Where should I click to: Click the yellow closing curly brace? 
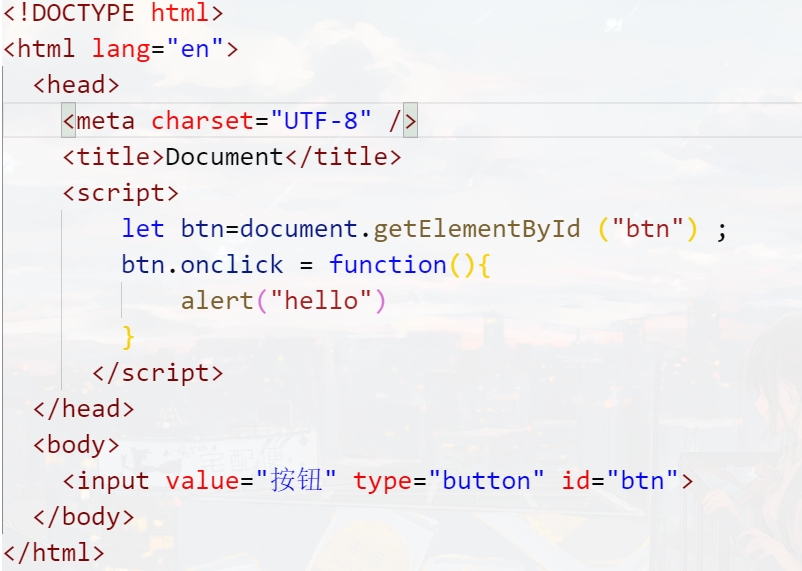tap(128, 337)
